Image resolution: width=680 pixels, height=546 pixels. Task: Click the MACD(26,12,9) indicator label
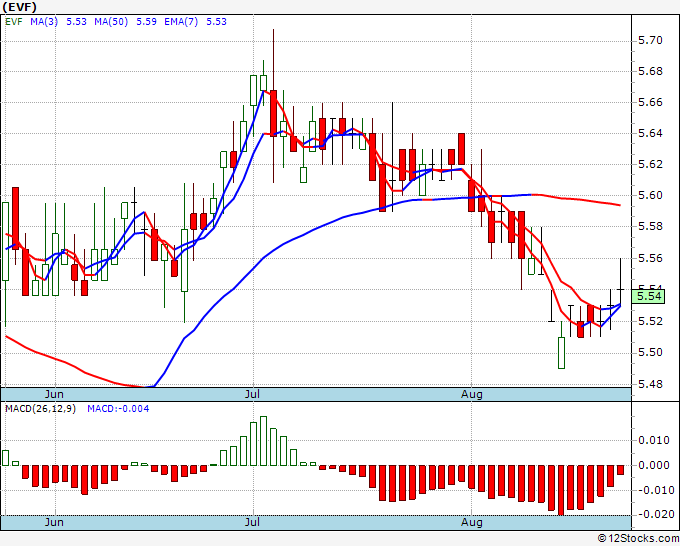click(x=40, y=409)
